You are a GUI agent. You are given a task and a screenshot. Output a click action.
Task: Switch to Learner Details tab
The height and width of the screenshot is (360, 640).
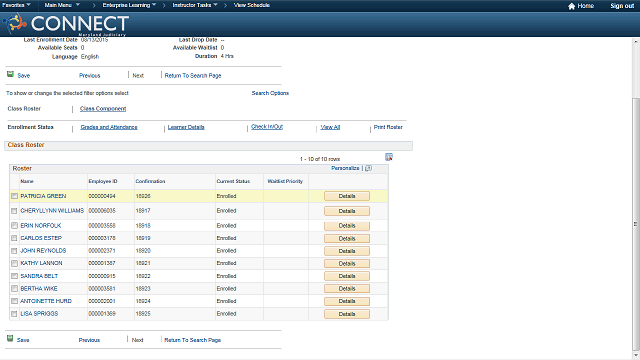coord(186,127)
